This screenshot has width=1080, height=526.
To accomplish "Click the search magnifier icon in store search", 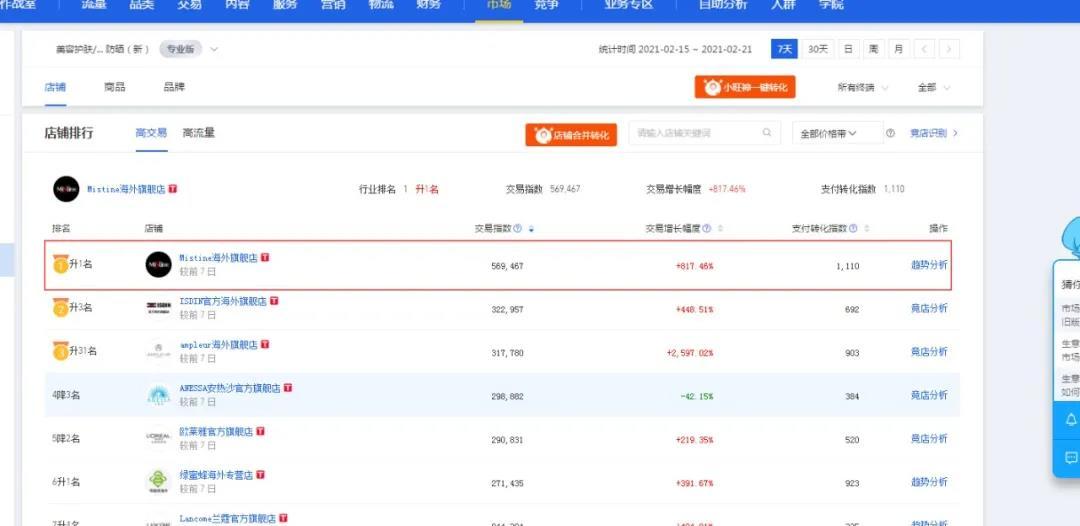I will (x=767, y=133).
